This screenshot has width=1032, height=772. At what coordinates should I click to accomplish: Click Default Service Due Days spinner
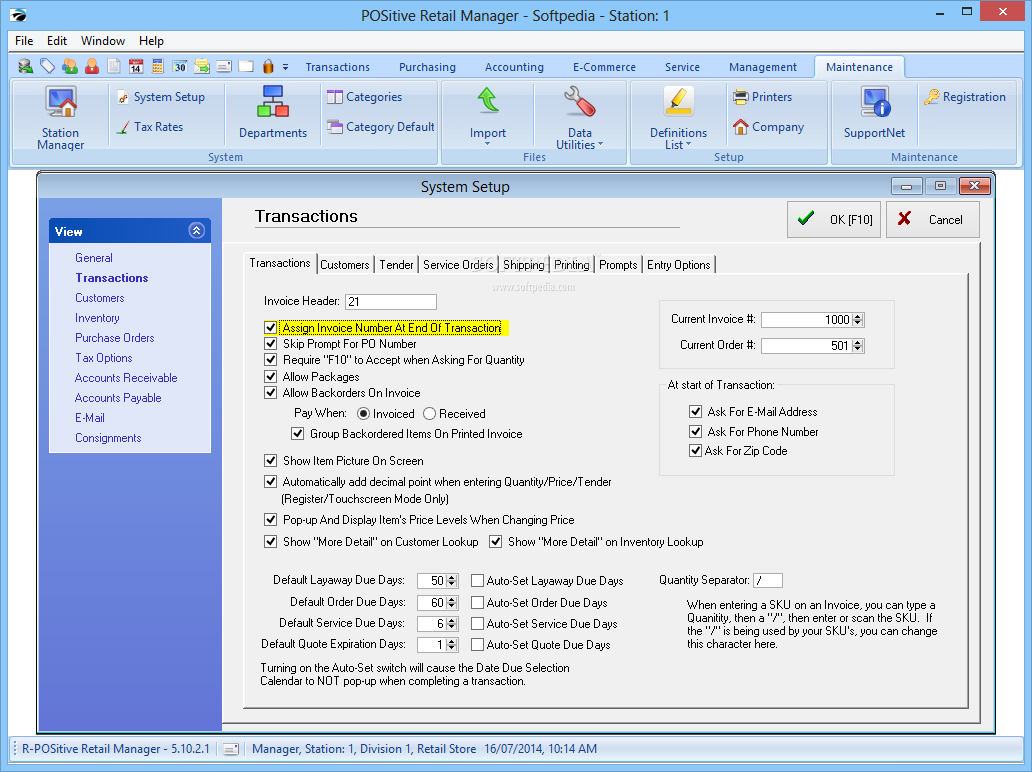pos(452,623)
